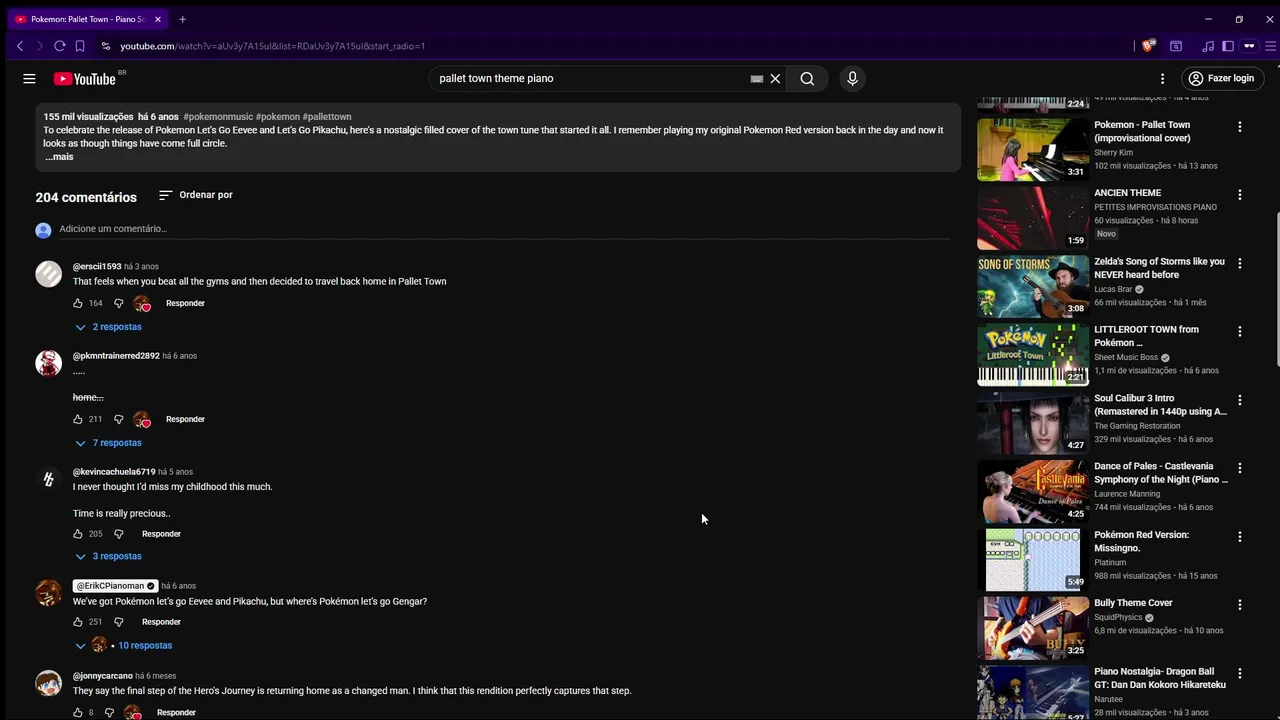This screenshot has width=1280, height=720.
Task: Expand 3 respostas under @kevincachuela6719 comment
Action: pyautogui.click(x=108, y=556)
